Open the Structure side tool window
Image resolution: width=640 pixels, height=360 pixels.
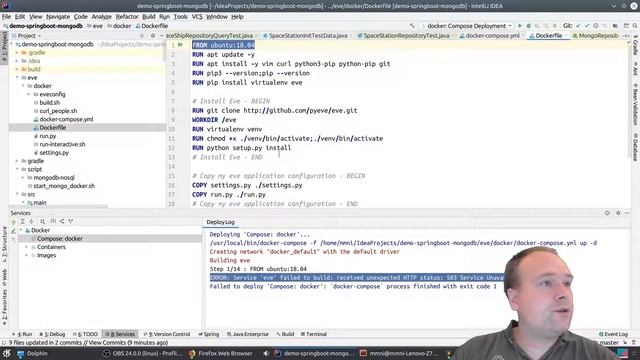[x=4, y=244]
